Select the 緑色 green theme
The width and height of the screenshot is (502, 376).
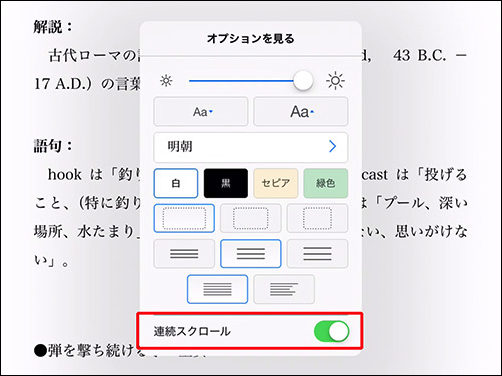tap(326, 183)
